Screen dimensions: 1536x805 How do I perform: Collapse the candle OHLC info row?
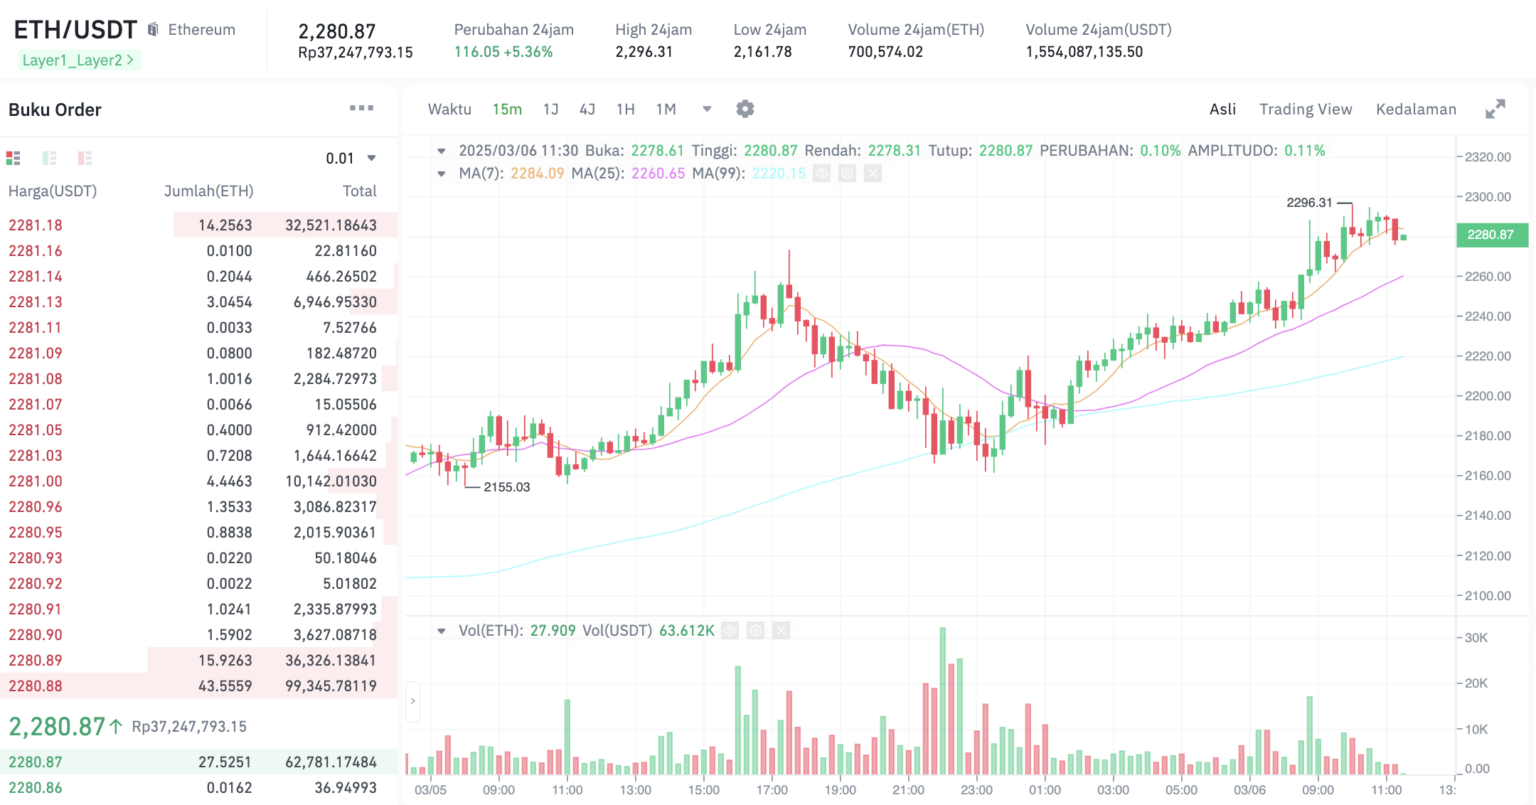(x=441, y=151)
